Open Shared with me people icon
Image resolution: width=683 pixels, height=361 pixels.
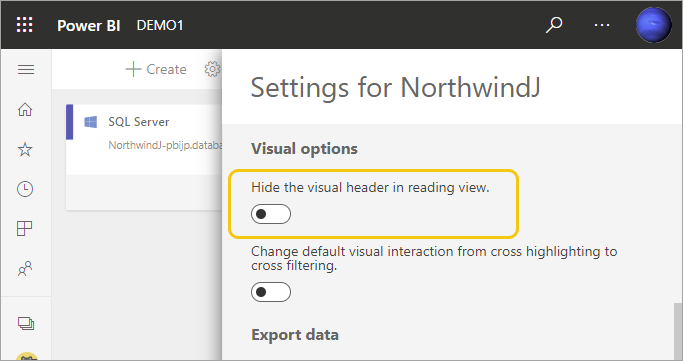[x=25, y=268]
